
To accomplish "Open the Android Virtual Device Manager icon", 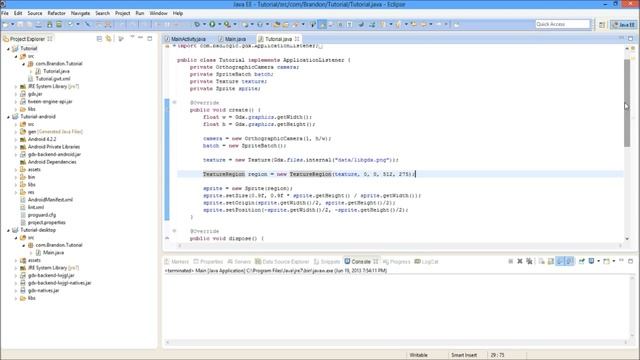I will (x=59, y=24).
